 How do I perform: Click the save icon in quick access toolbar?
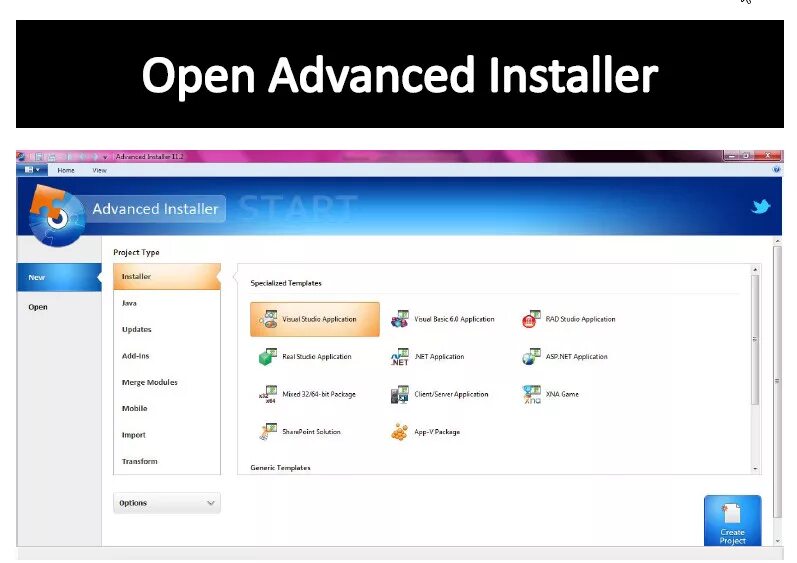(39, 157)
